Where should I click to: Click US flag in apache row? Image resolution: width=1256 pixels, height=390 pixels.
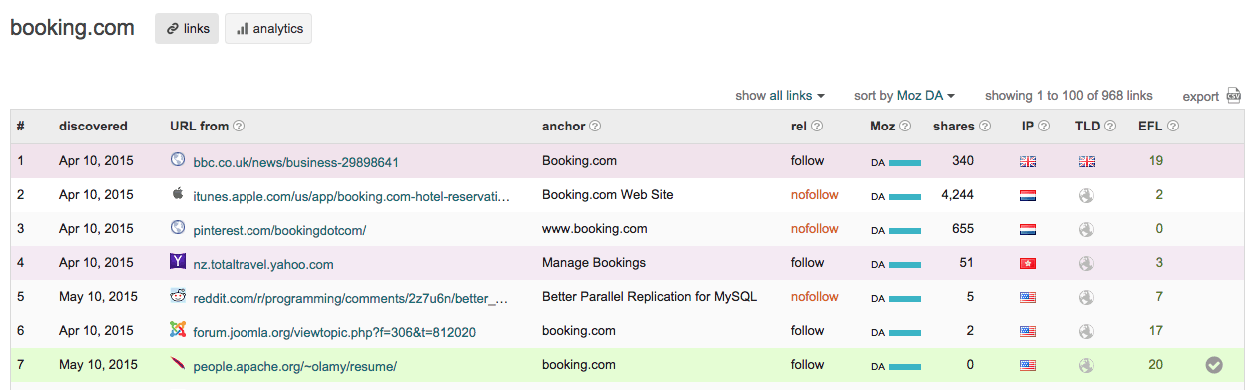1027,365
